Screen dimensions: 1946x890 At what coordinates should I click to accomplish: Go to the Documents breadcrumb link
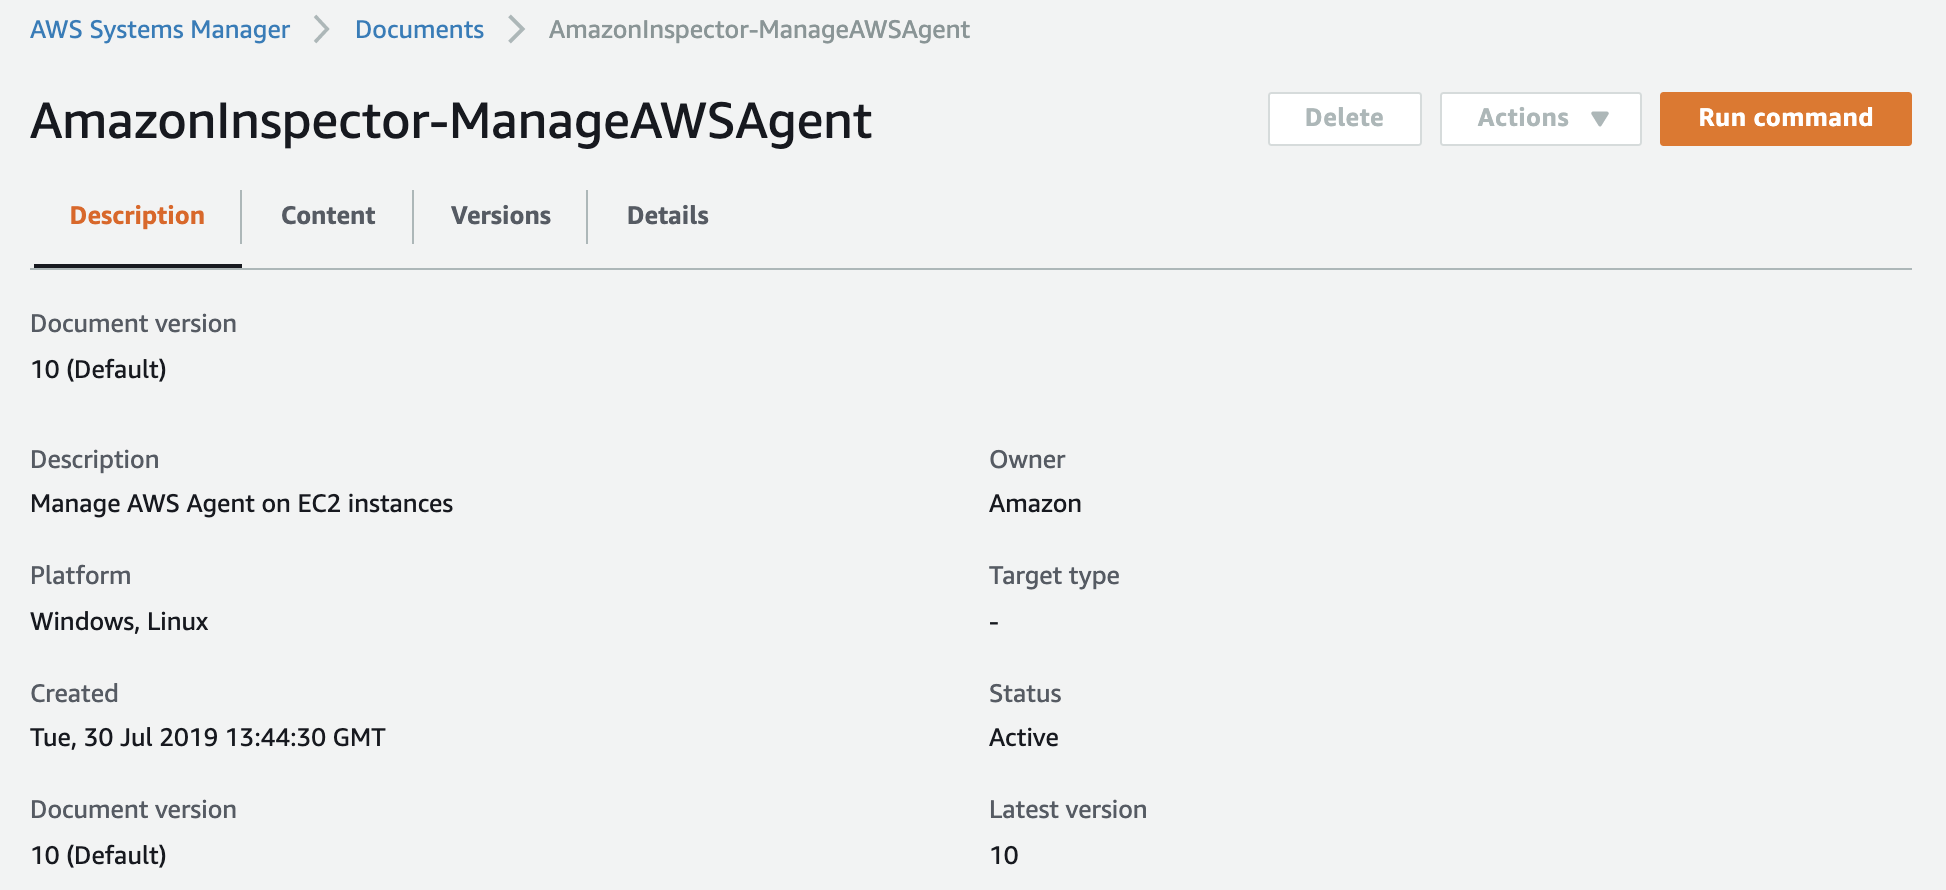click(x=419, y=30)
